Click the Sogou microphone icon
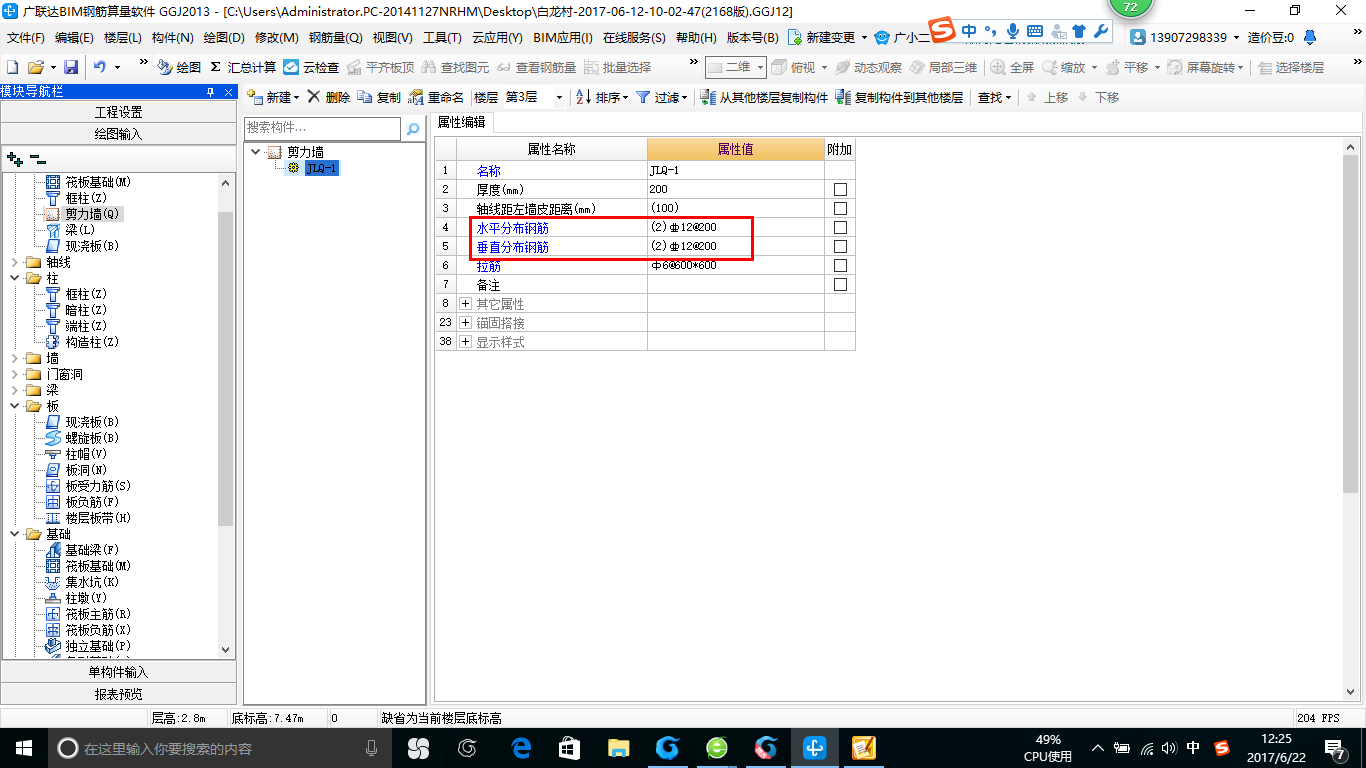 (1013, 31)
